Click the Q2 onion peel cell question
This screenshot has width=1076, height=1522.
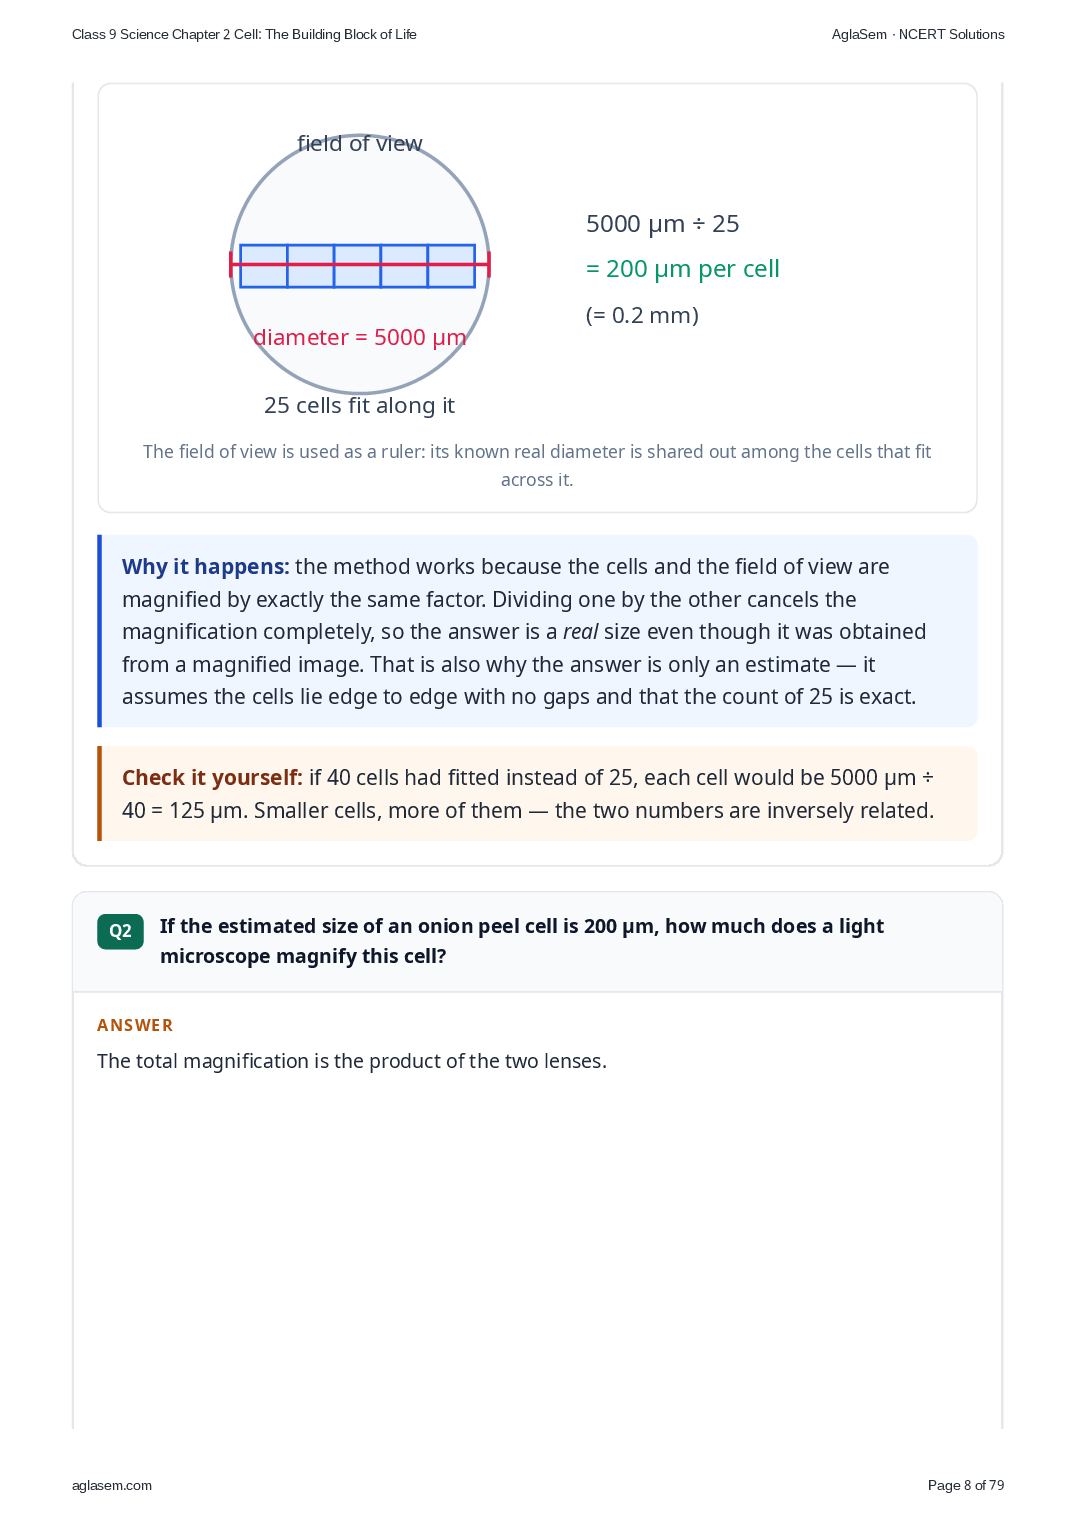[522, 941]
